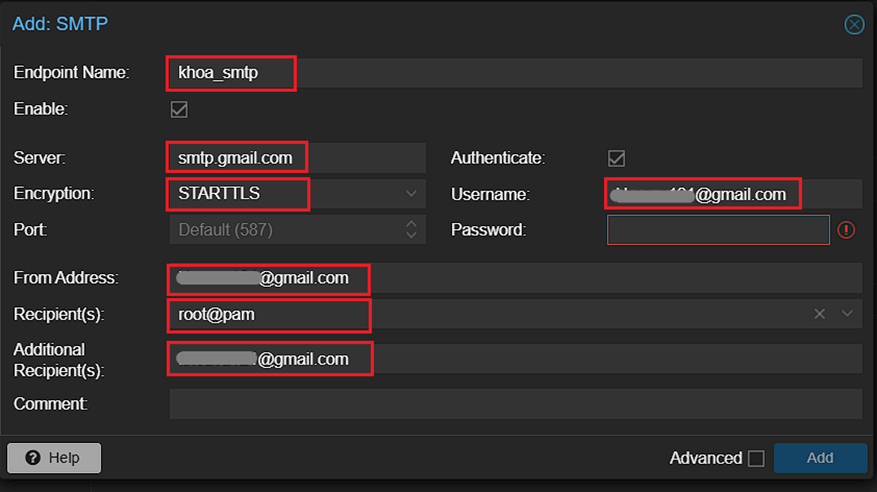This screenshot has height=492, width=877.
Task: Toggle the Enable checkbox
Action: 179,109
